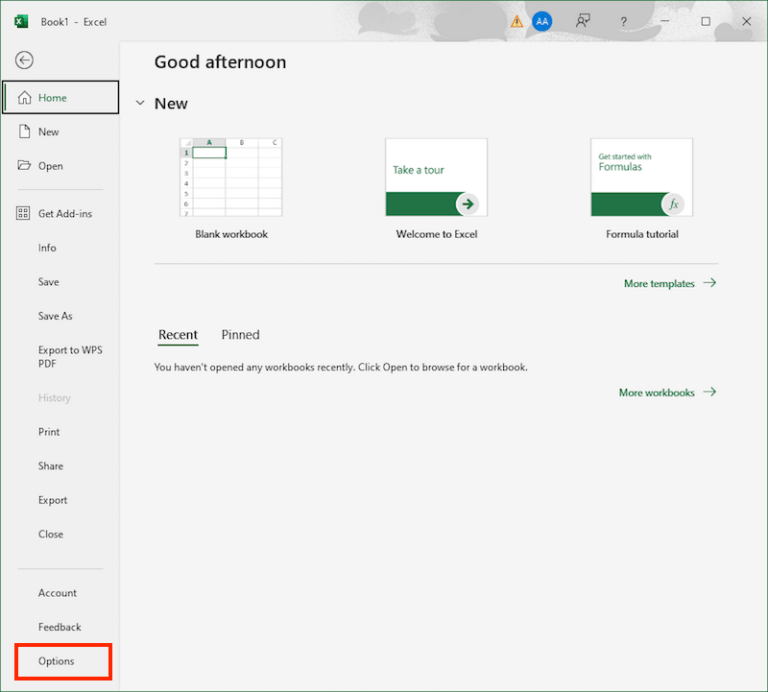Open the Take a tour template thumbnail
Screen dimensions: 768x692
click(436, 177)
